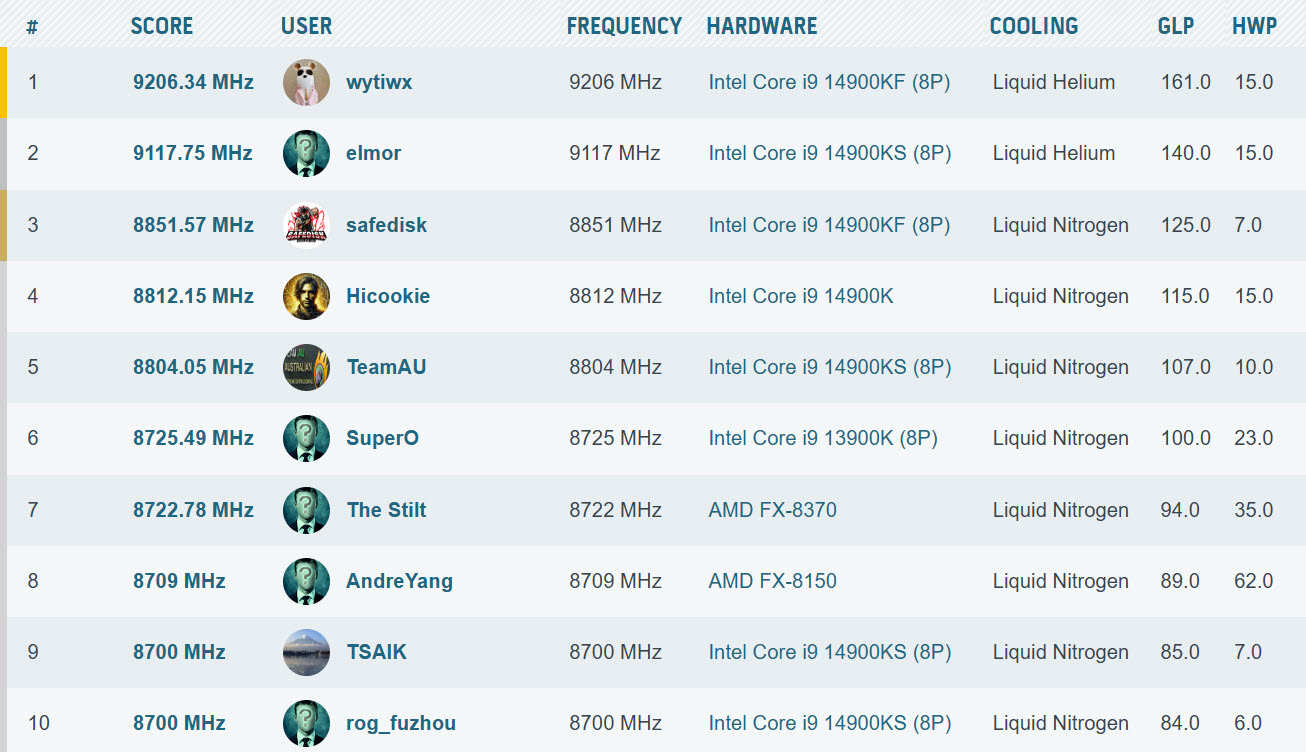The height and width of the screenshot is (752, 1306).
Task: Open the 8851.57 MHz score entry
Action: point(193,225)
